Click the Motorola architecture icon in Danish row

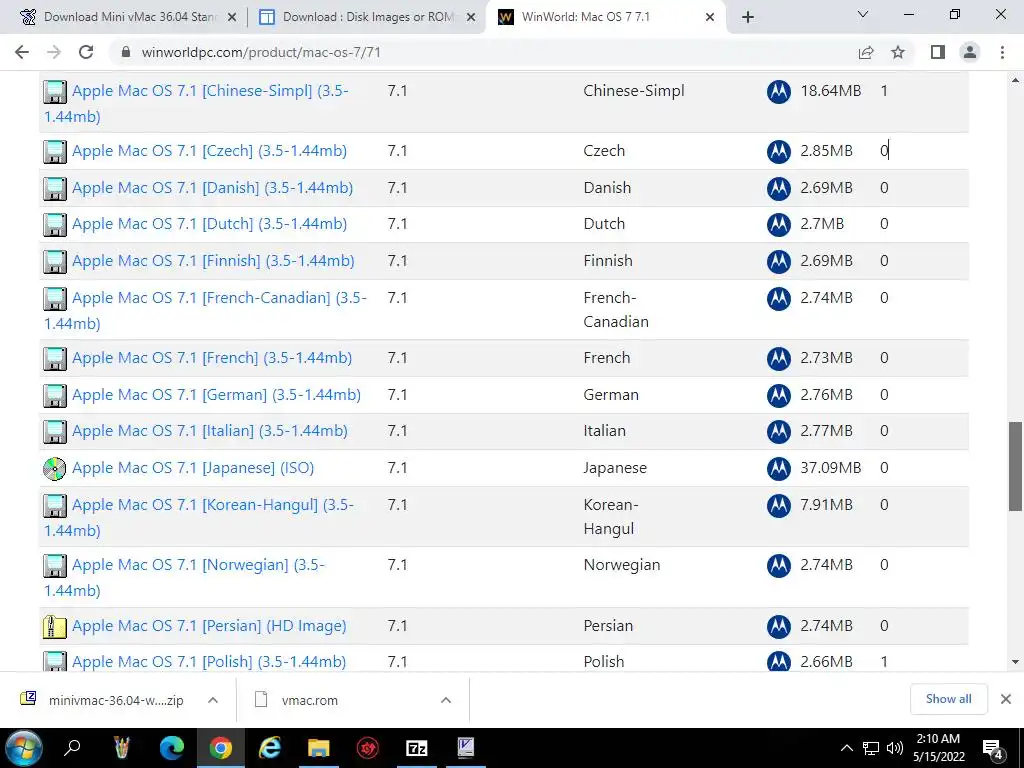pyautogui.click(x=778, y=189)
